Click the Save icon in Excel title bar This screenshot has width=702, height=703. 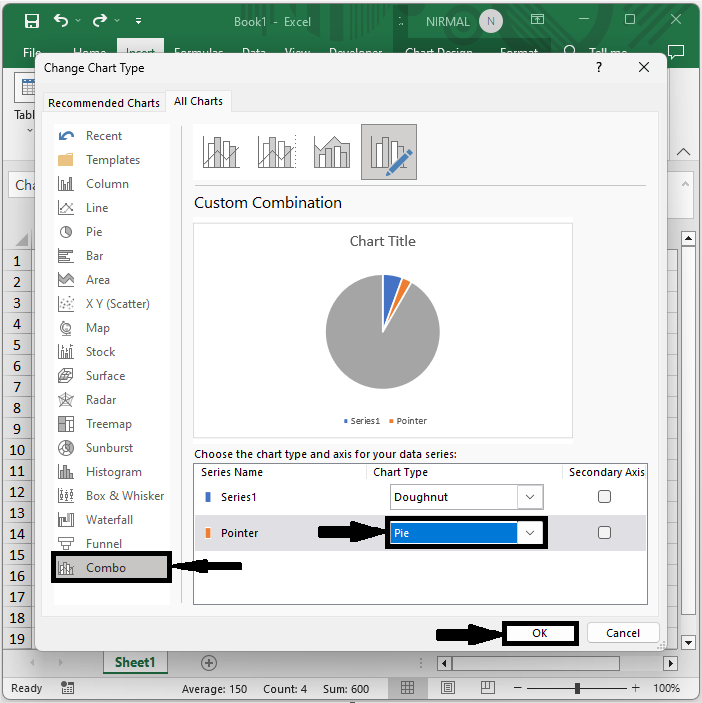(31, 21)
